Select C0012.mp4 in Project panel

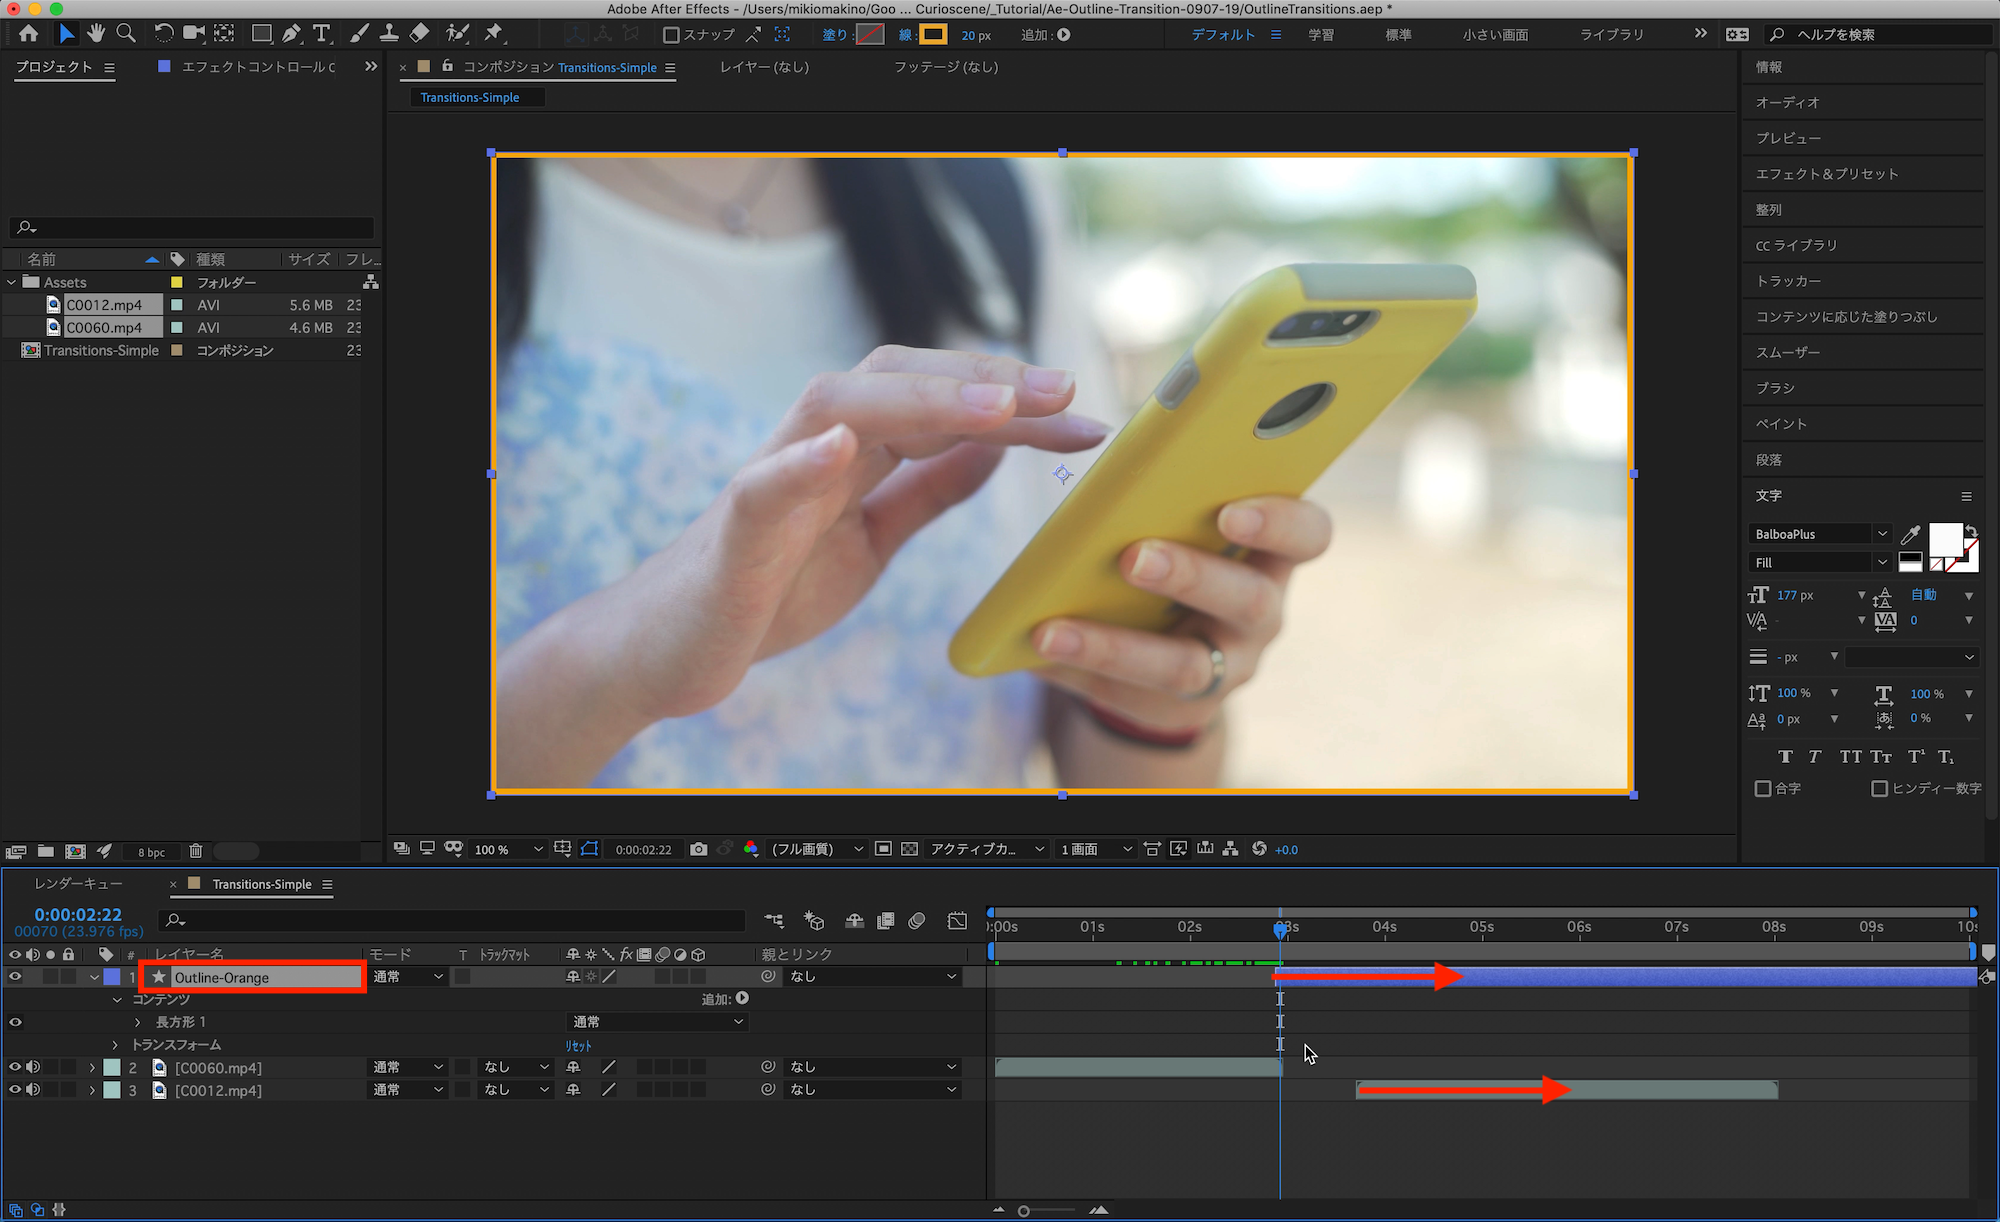pyautogui.click(x=104, y=305)
